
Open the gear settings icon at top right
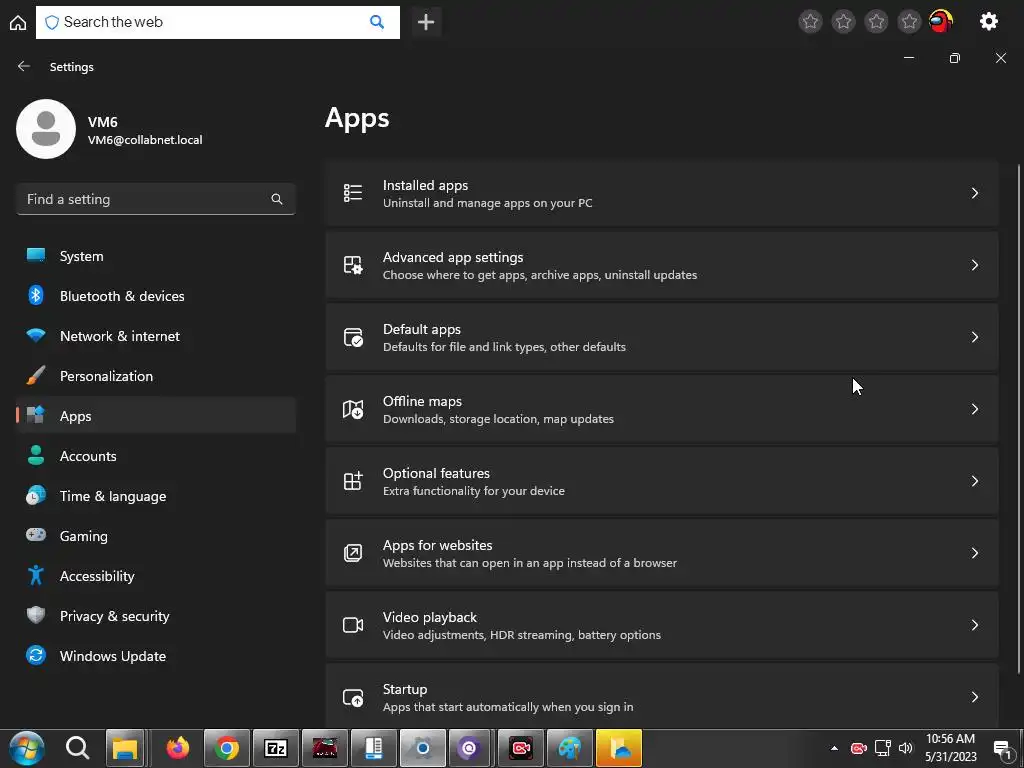click(x=989, y=22)
